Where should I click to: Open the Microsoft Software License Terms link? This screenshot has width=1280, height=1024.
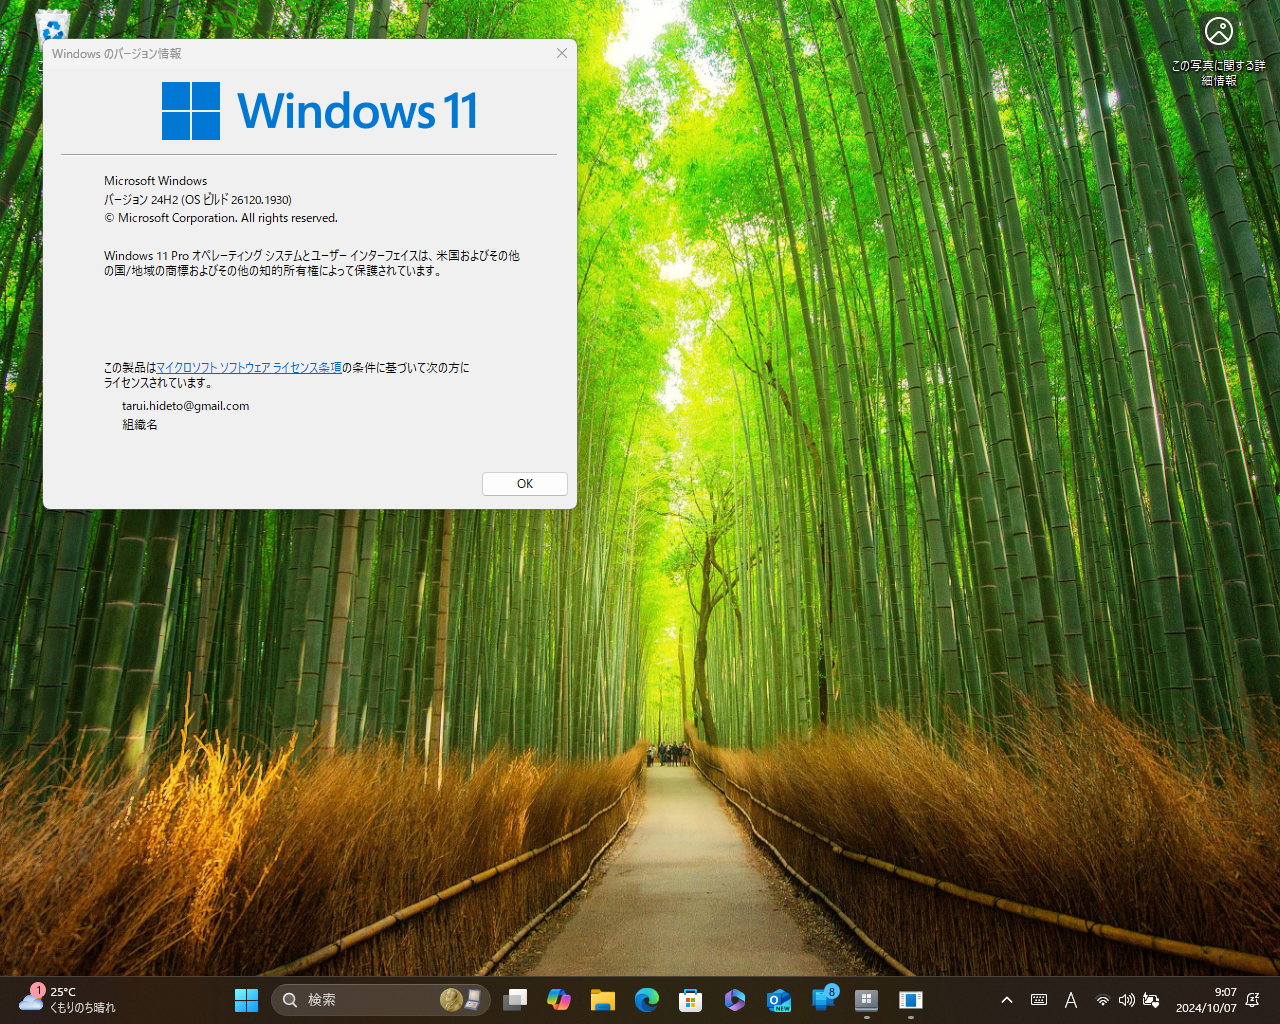click(x=248, y=367)
